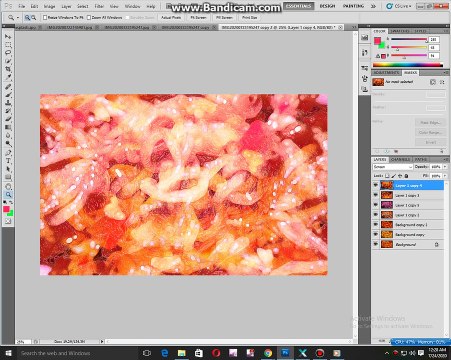Open the Image menu
This screenshot has height=360, width=451.
point(49,6)
